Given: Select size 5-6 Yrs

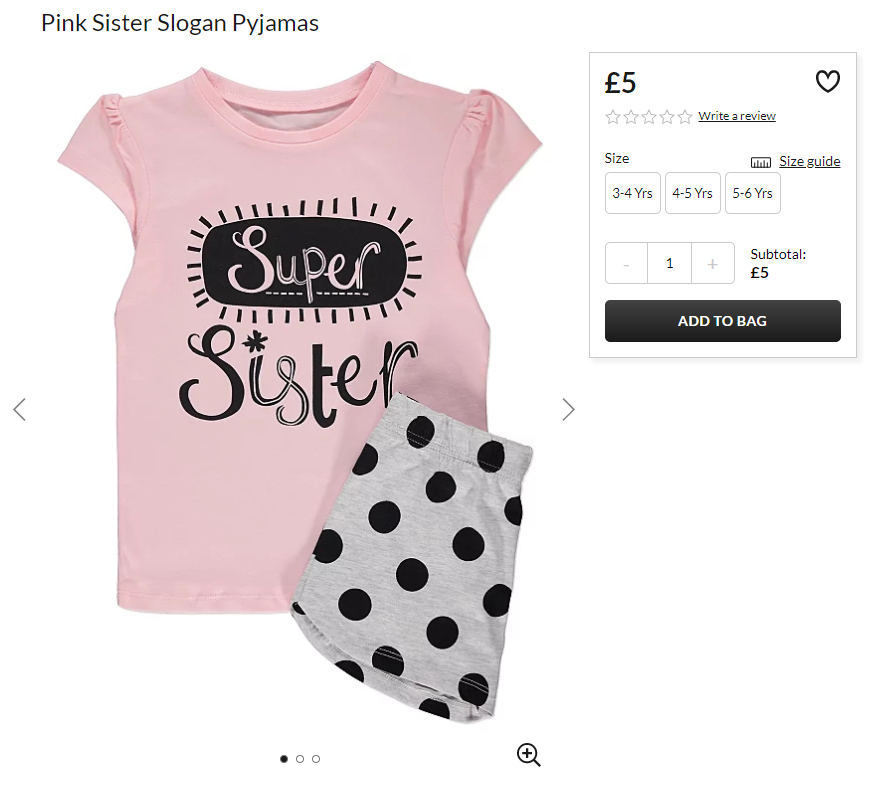Looking at the screenshot, I should coord(752,193).
